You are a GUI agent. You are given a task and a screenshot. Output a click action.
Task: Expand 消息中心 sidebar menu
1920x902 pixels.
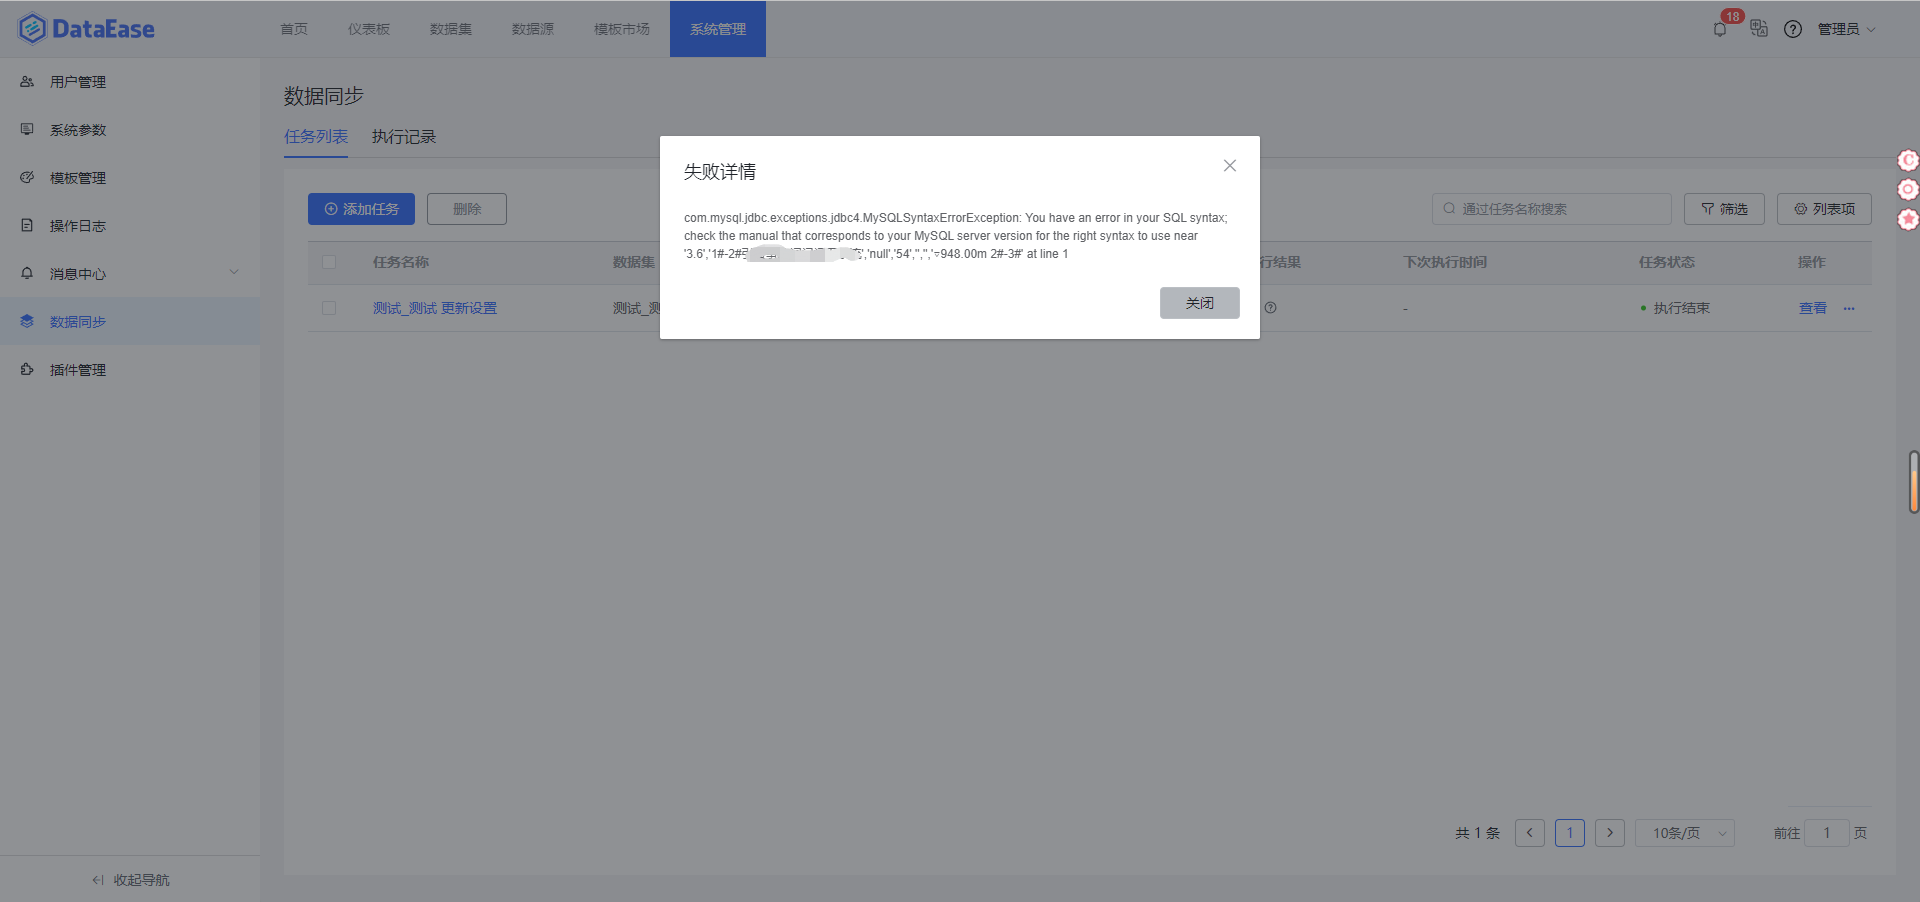130,274
